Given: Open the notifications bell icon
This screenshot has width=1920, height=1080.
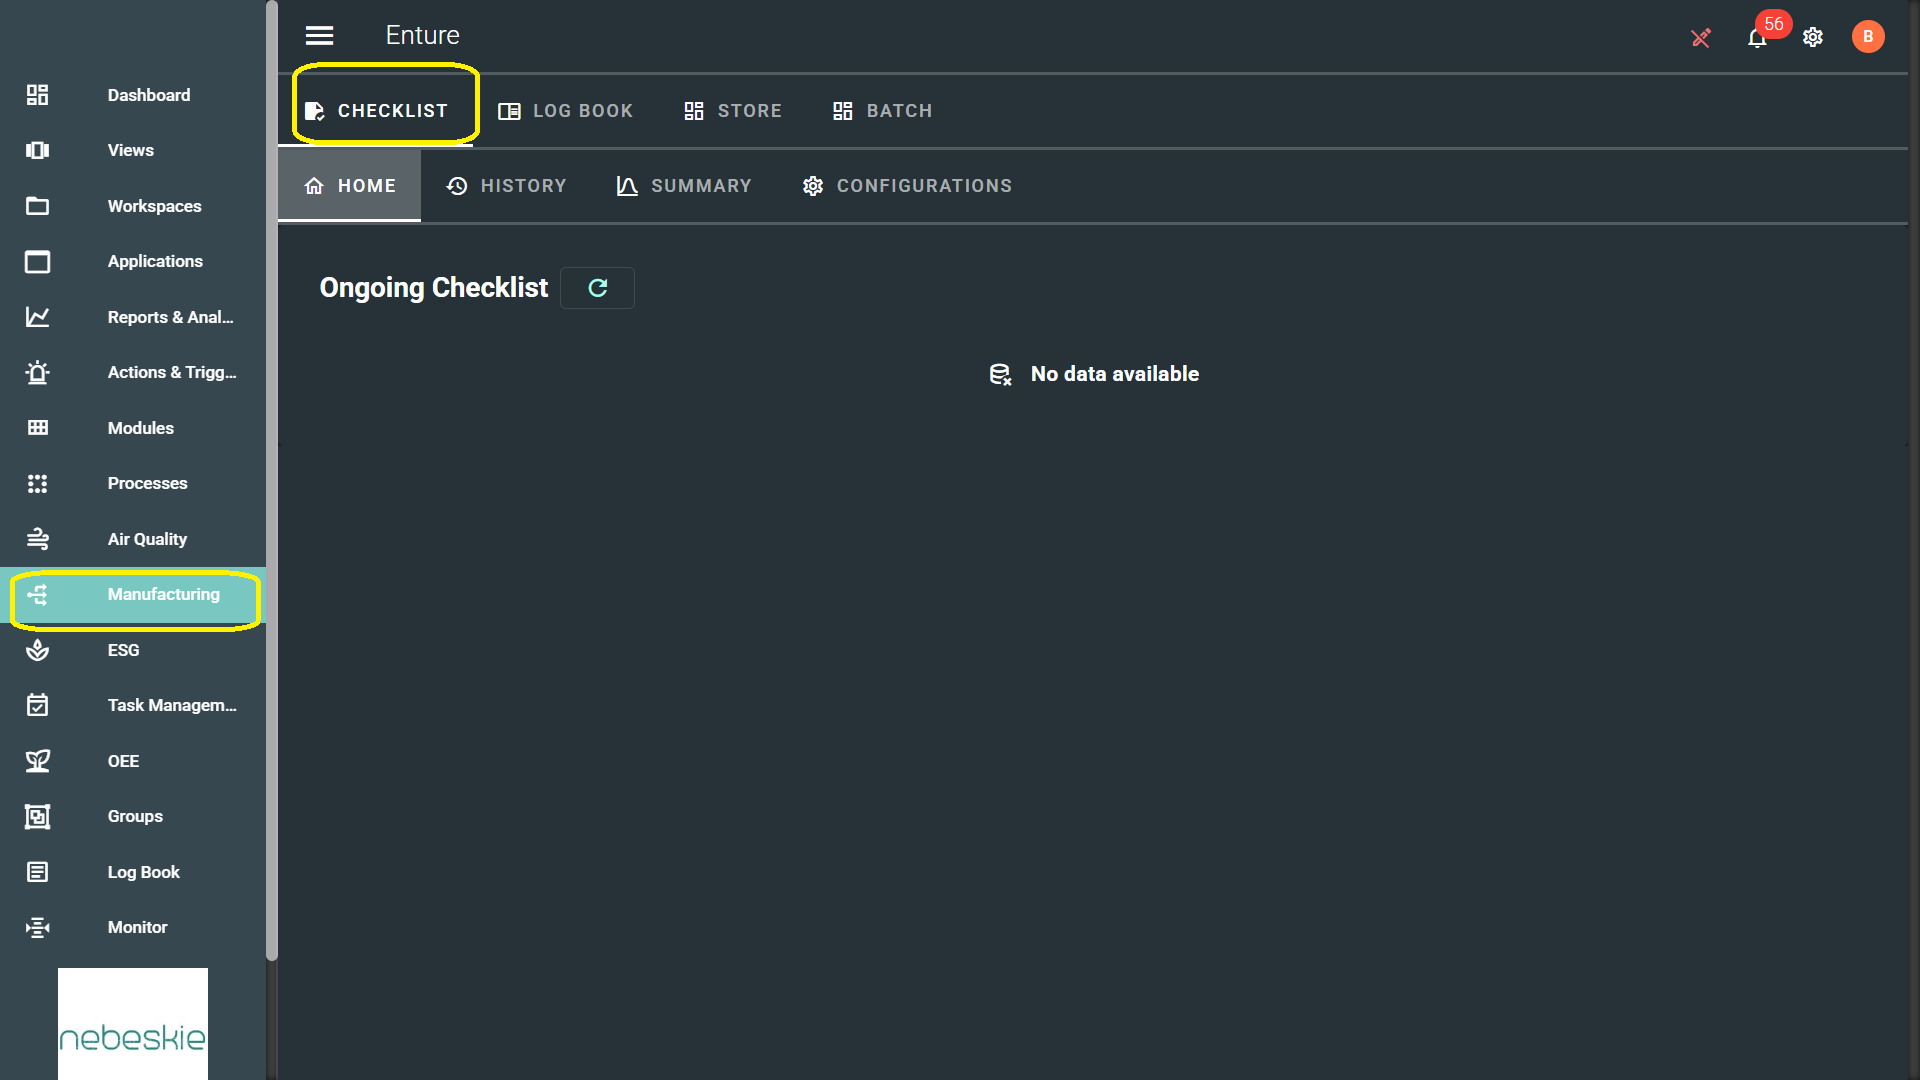Looking at the screenshot, I should 1756,38.
